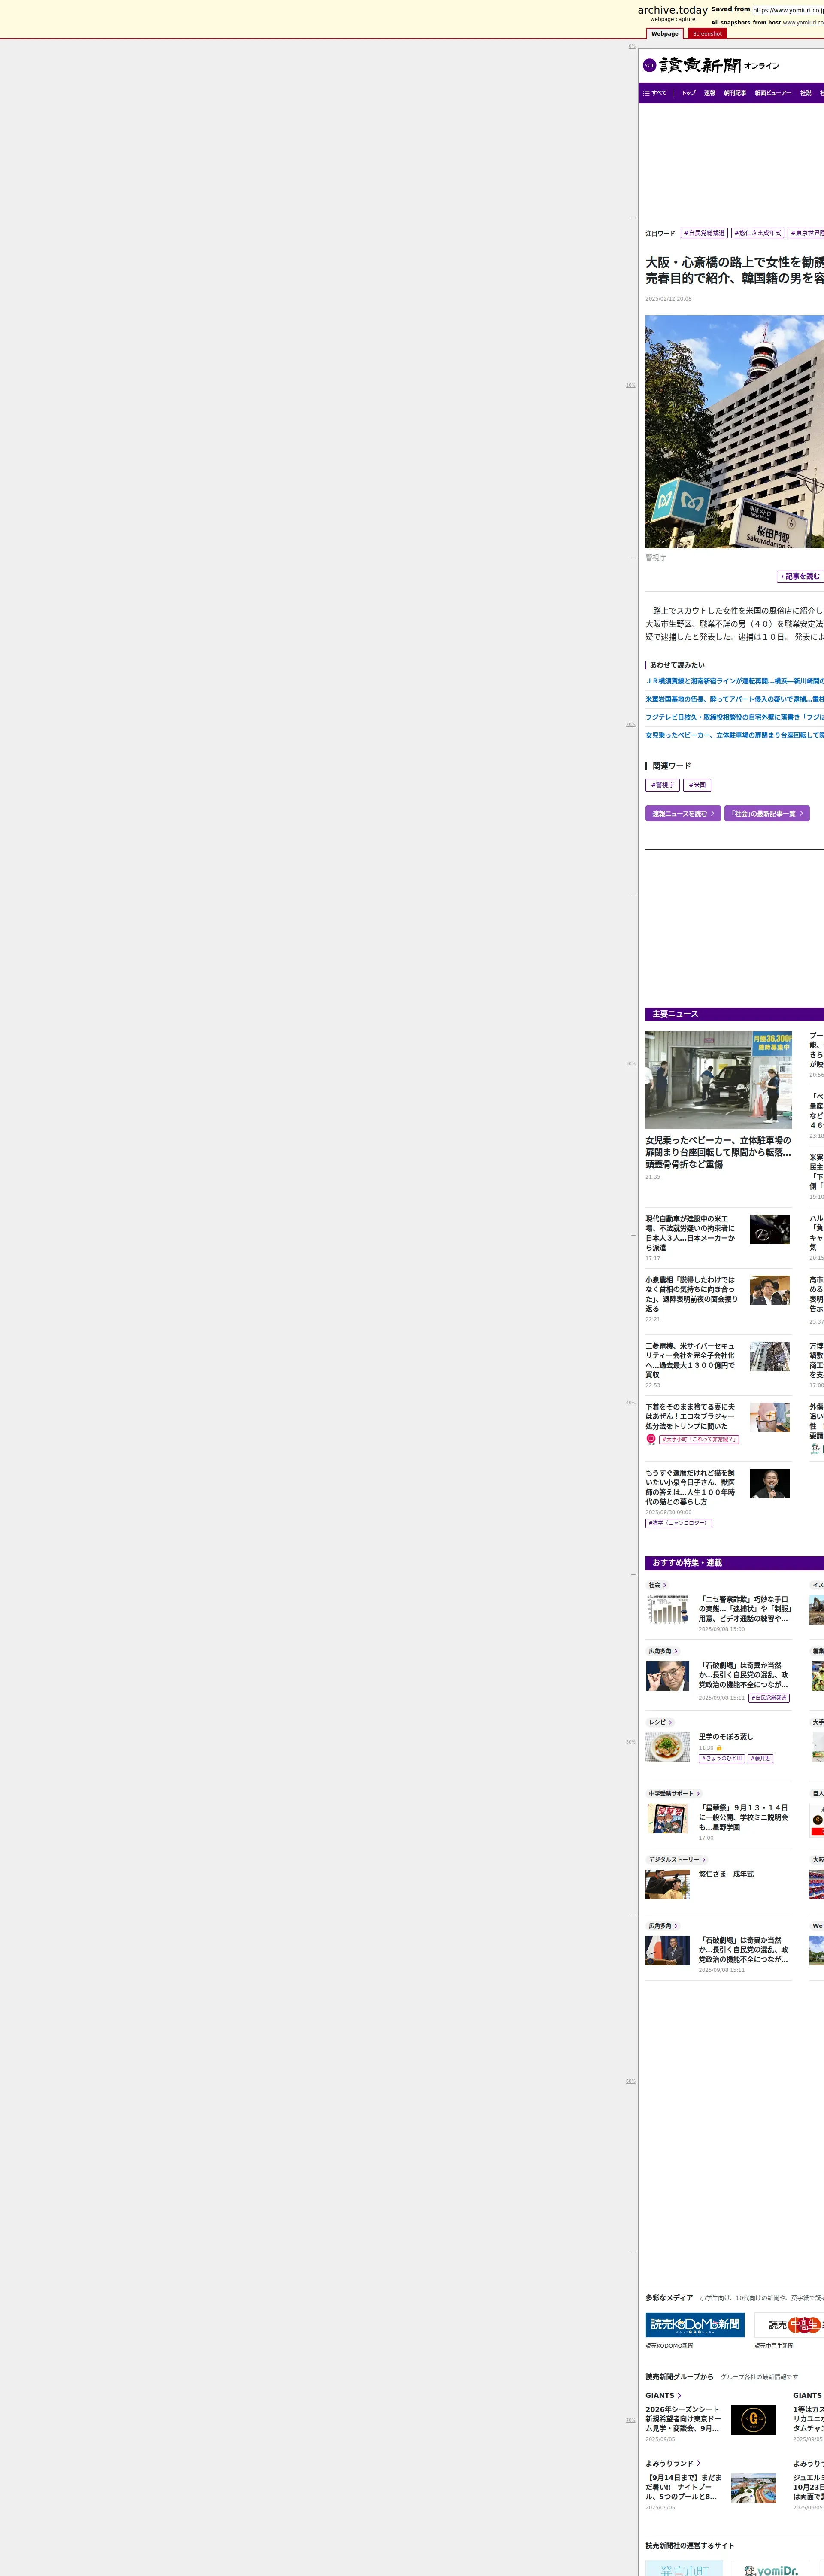Open the 「ニセ警察詐欺」巧妙な手口 article

coord(744,1609)
